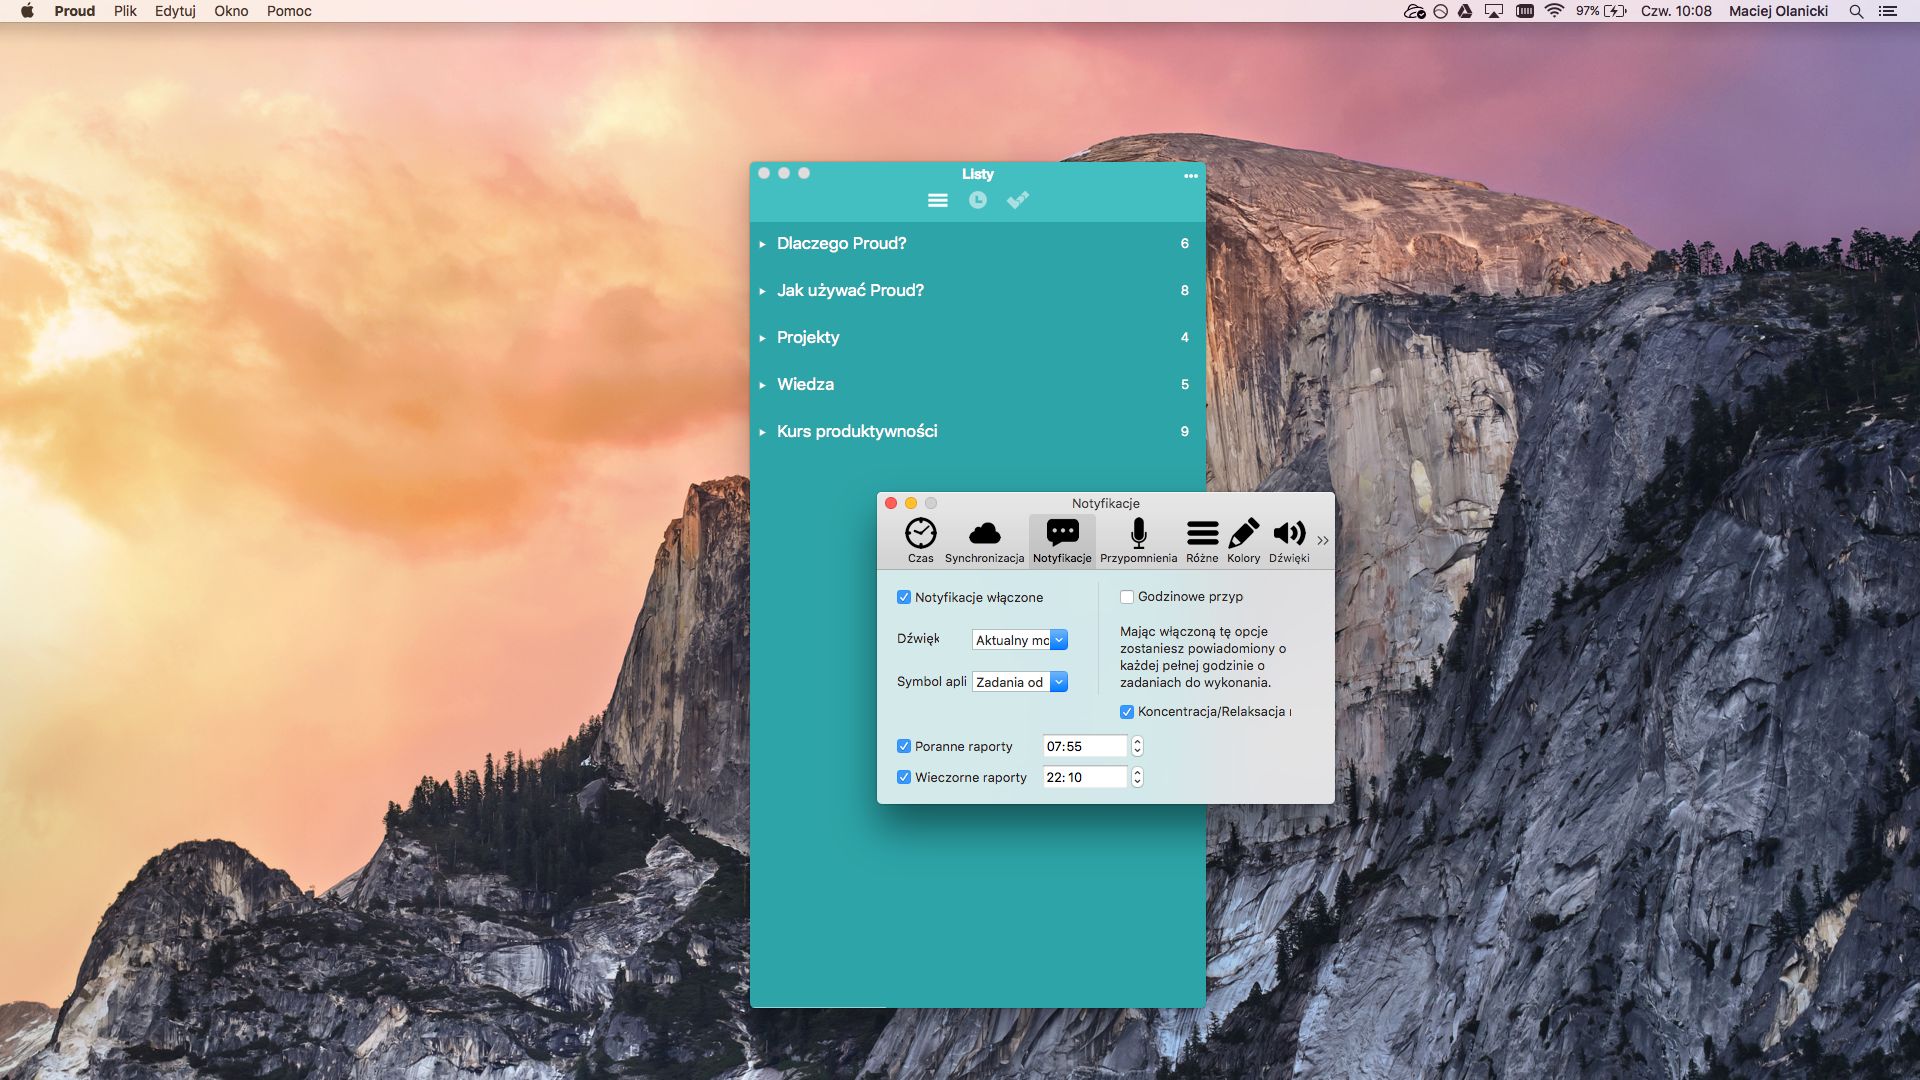This screenshot has height=1080, width=1920.
Task: Open the Pomoc menu
Action: (289, 11)
